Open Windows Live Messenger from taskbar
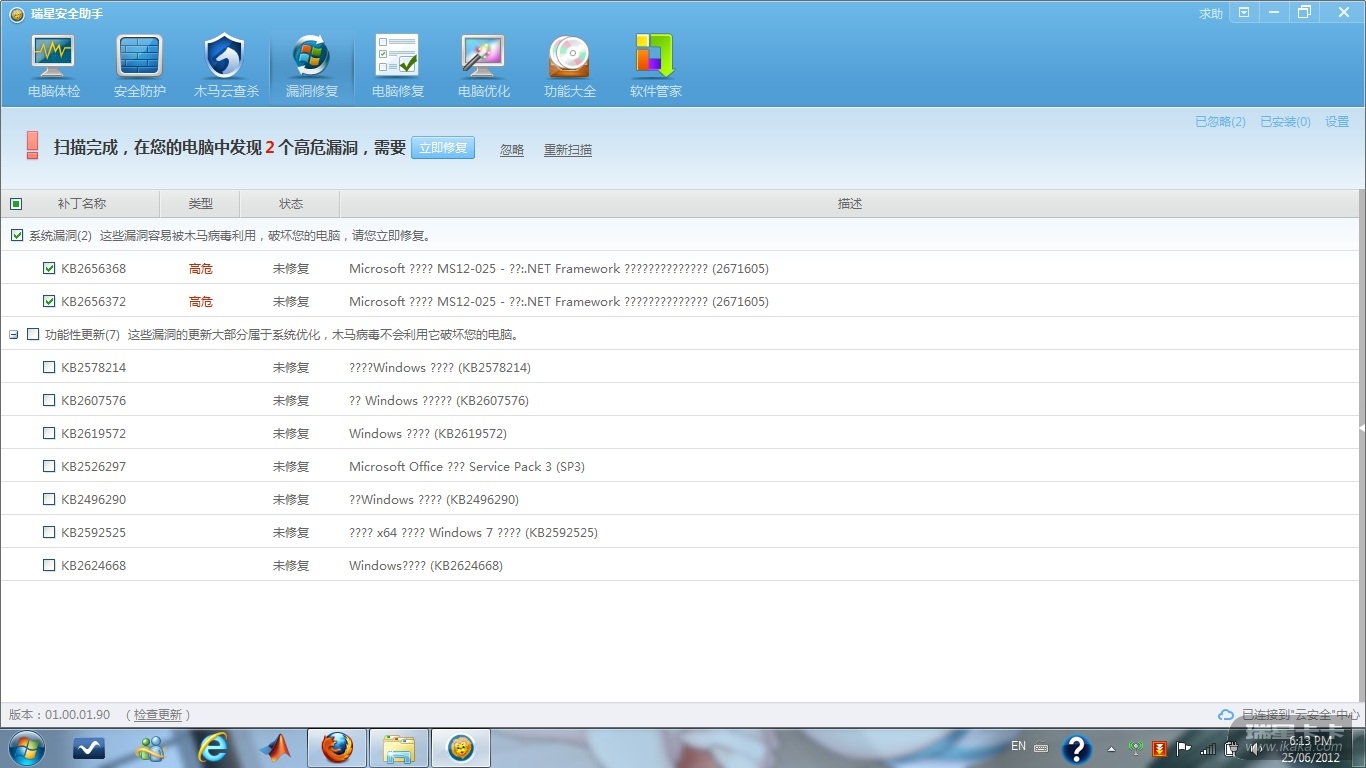1366x768 pixels. 151,748
